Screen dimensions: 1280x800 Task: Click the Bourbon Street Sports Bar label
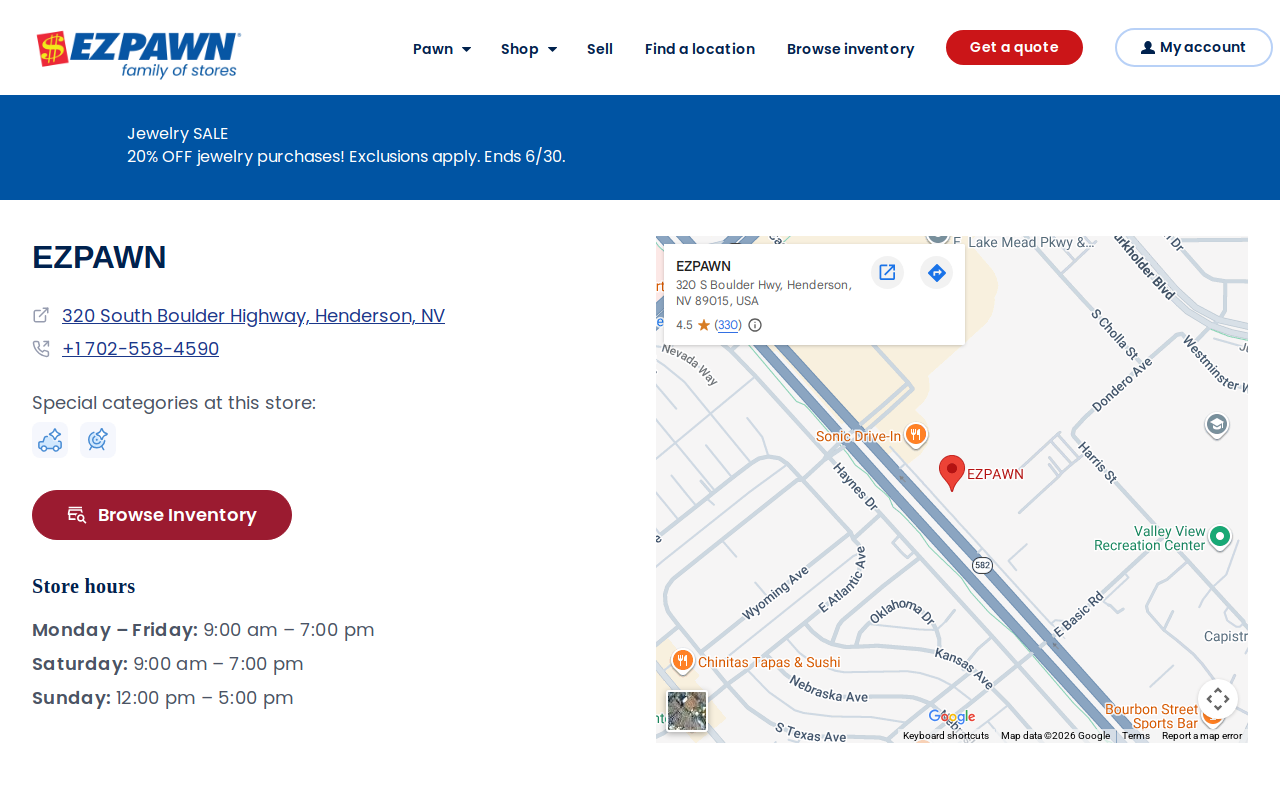point(1150,716)
